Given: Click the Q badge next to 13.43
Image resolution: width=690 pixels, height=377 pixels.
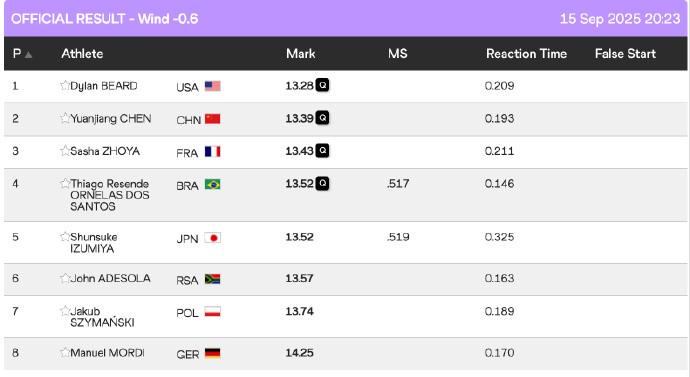Looking at the screenshot, I should pyautogui.click(x=323, y=150).
